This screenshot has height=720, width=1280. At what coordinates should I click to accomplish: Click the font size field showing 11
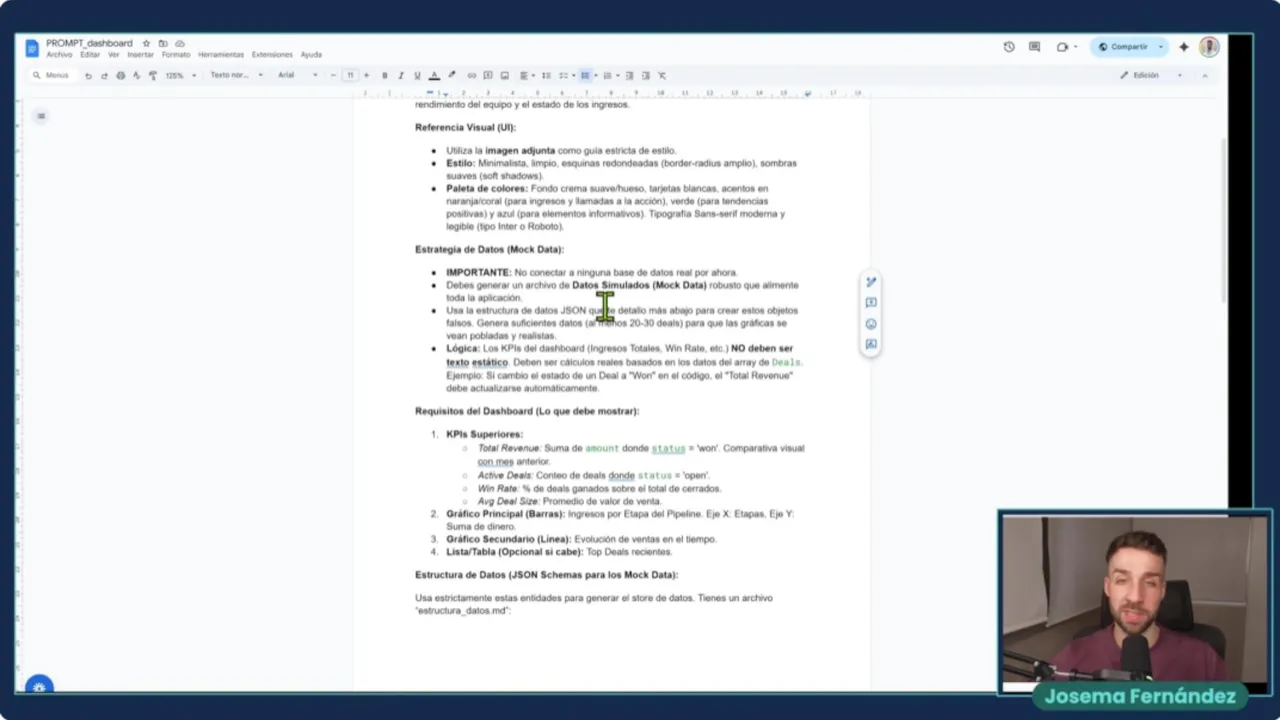[350, 75]
